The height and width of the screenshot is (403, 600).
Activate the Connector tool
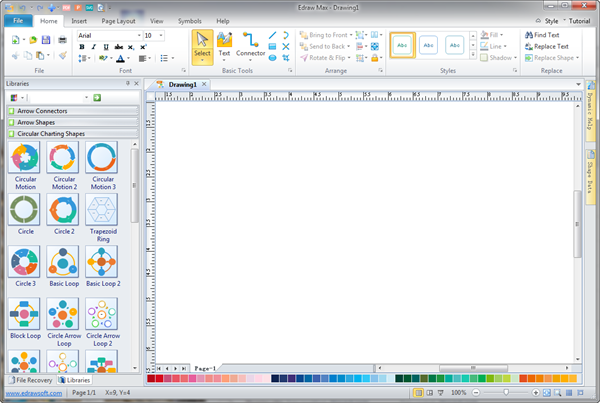251,46
